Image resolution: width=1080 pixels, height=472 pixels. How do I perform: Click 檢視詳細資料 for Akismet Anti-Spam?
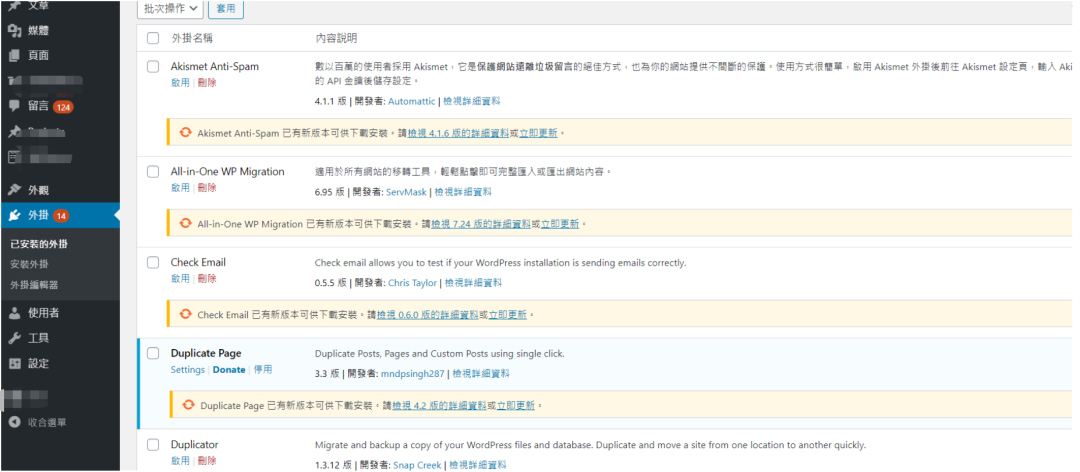click(472, 101)
